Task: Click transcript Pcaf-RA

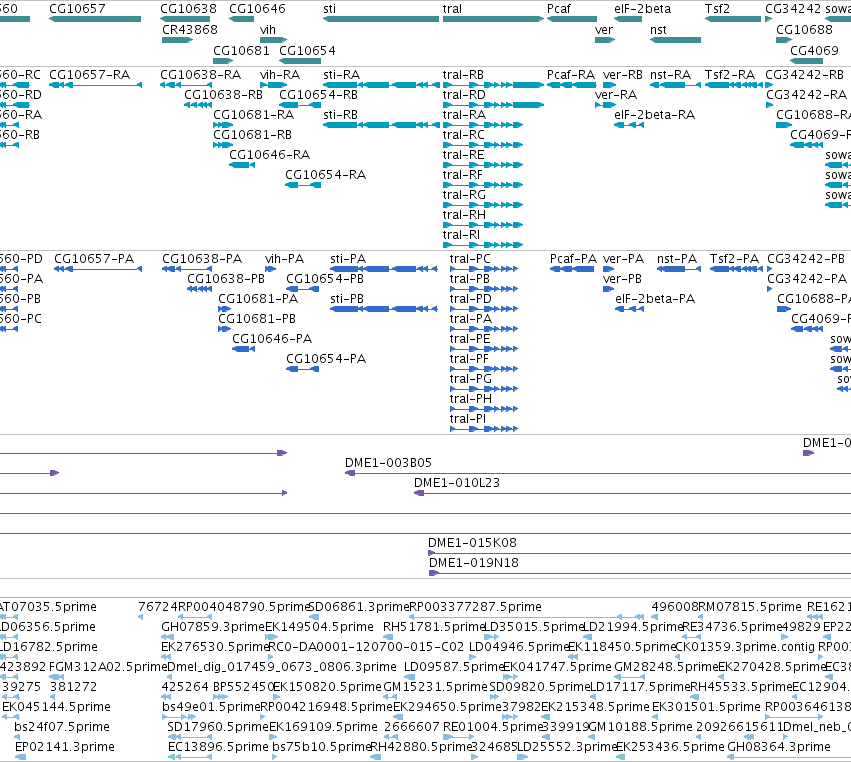Action: click(x=572, y=85)
